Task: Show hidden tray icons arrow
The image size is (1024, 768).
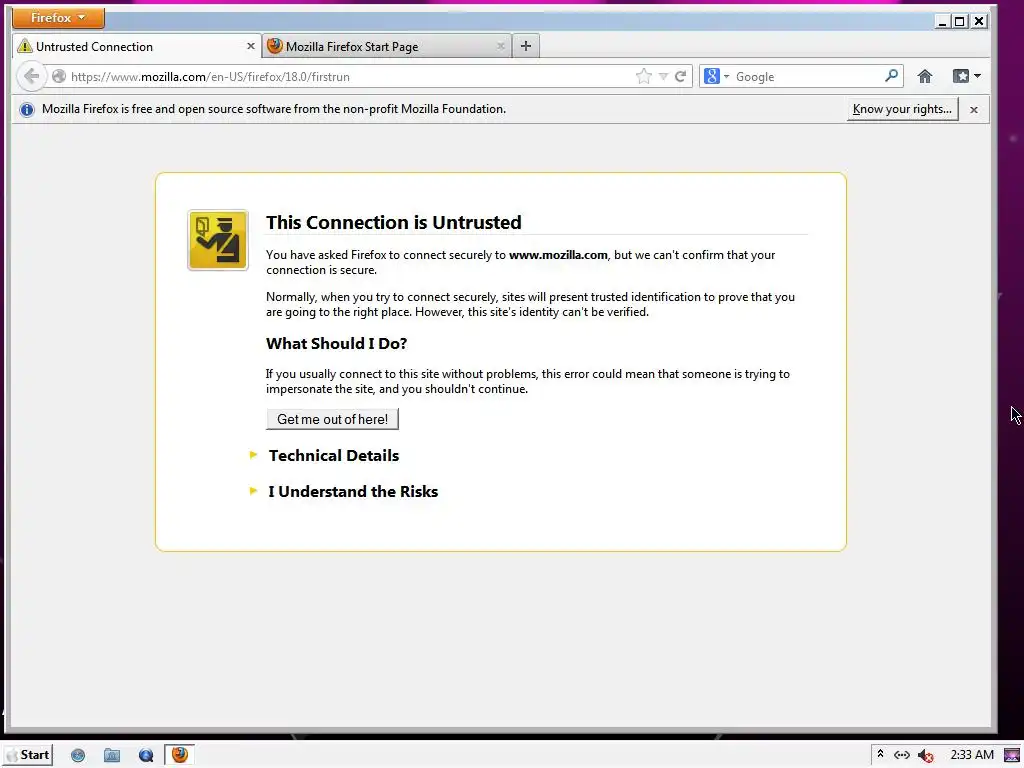Action: click(880, 754)
